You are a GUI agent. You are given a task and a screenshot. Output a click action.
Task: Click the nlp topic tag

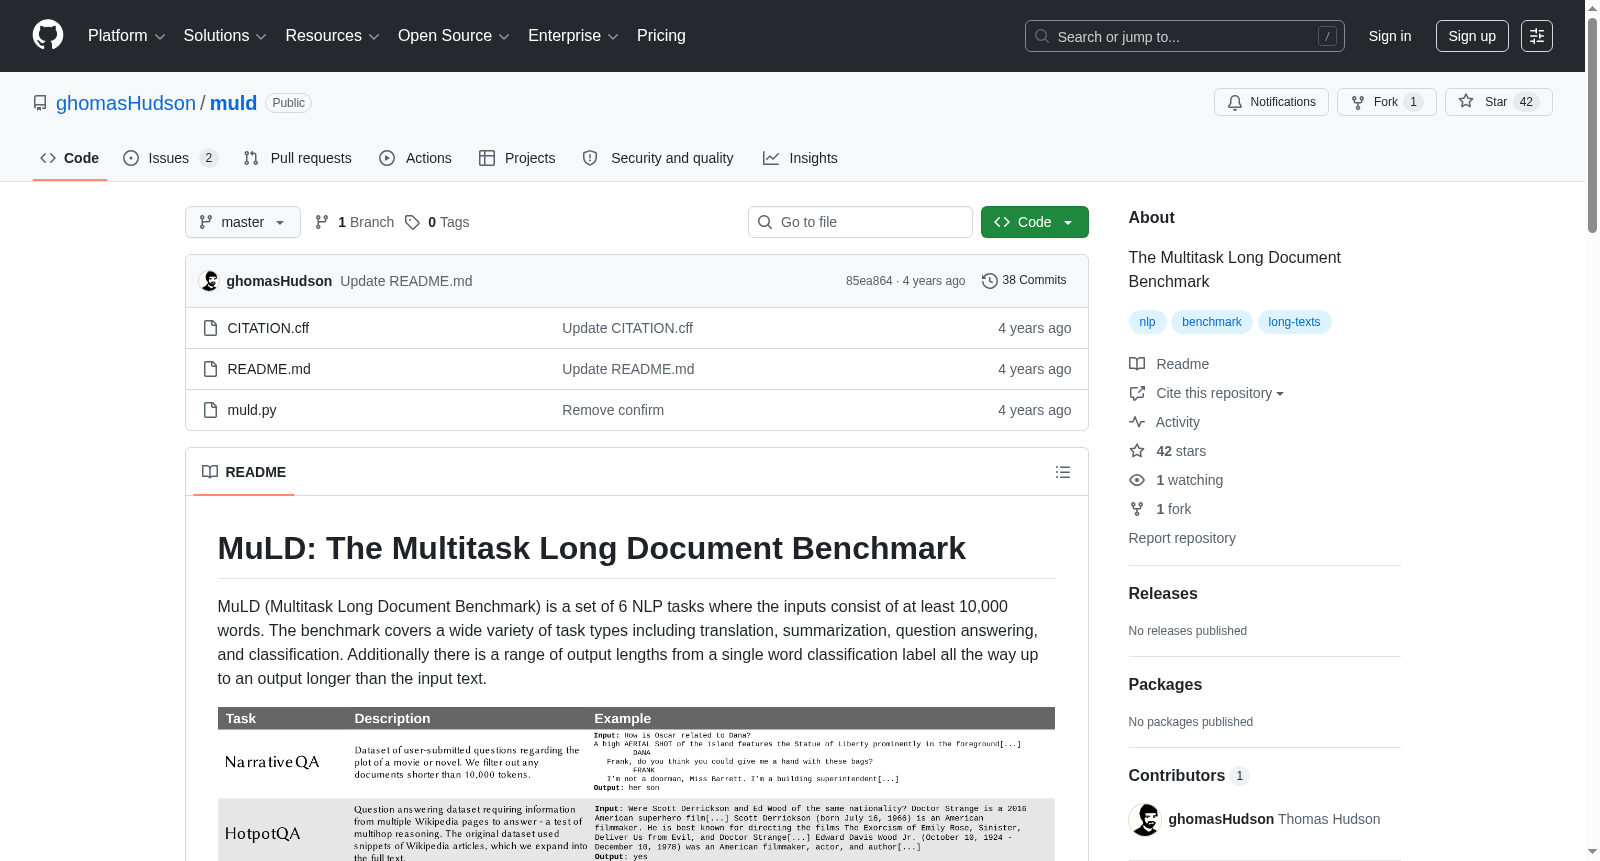click(x=1147, y=322)
